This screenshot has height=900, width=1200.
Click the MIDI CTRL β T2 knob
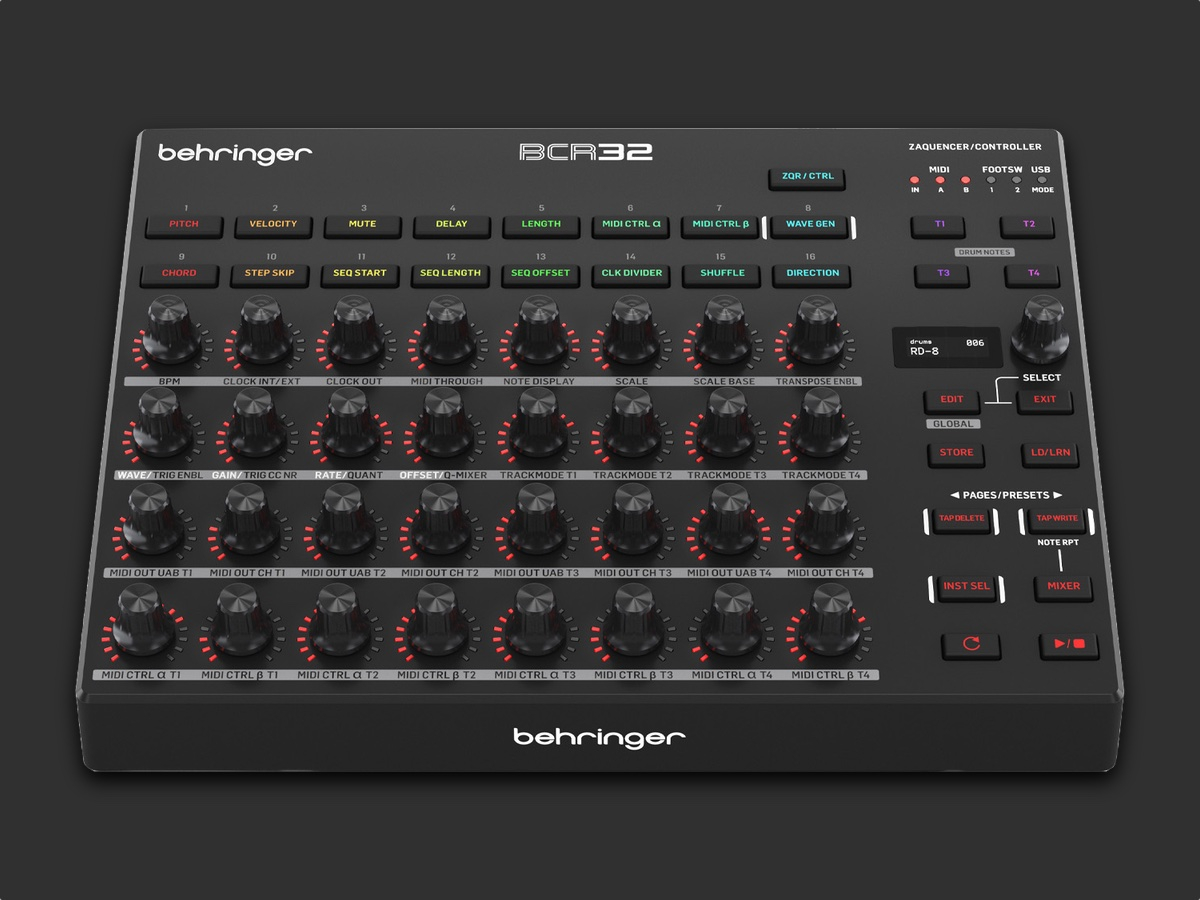(434, 621)
